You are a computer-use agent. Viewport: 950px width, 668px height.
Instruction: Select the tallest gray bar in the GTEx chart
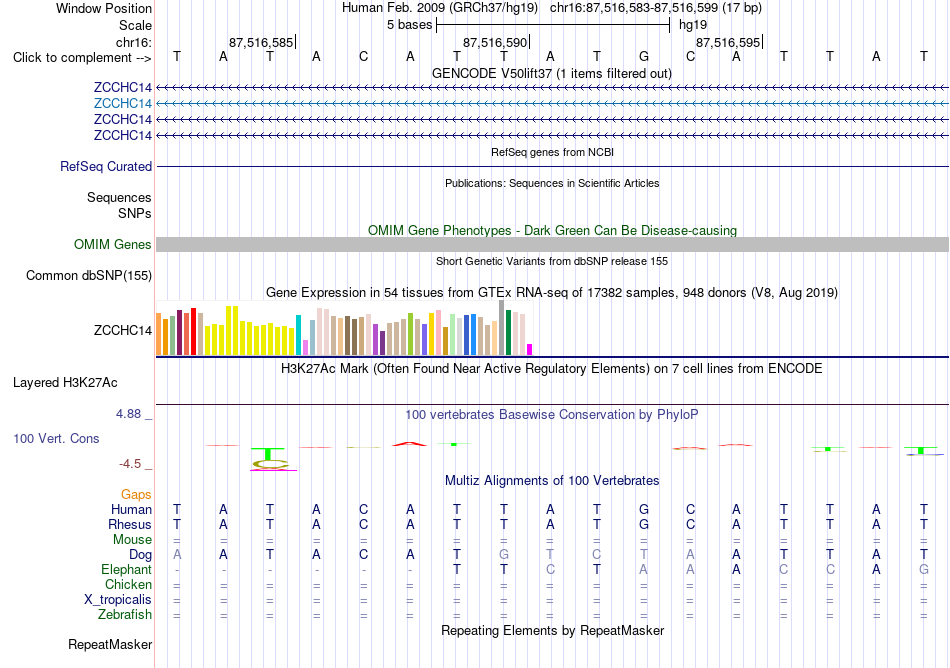502,328
